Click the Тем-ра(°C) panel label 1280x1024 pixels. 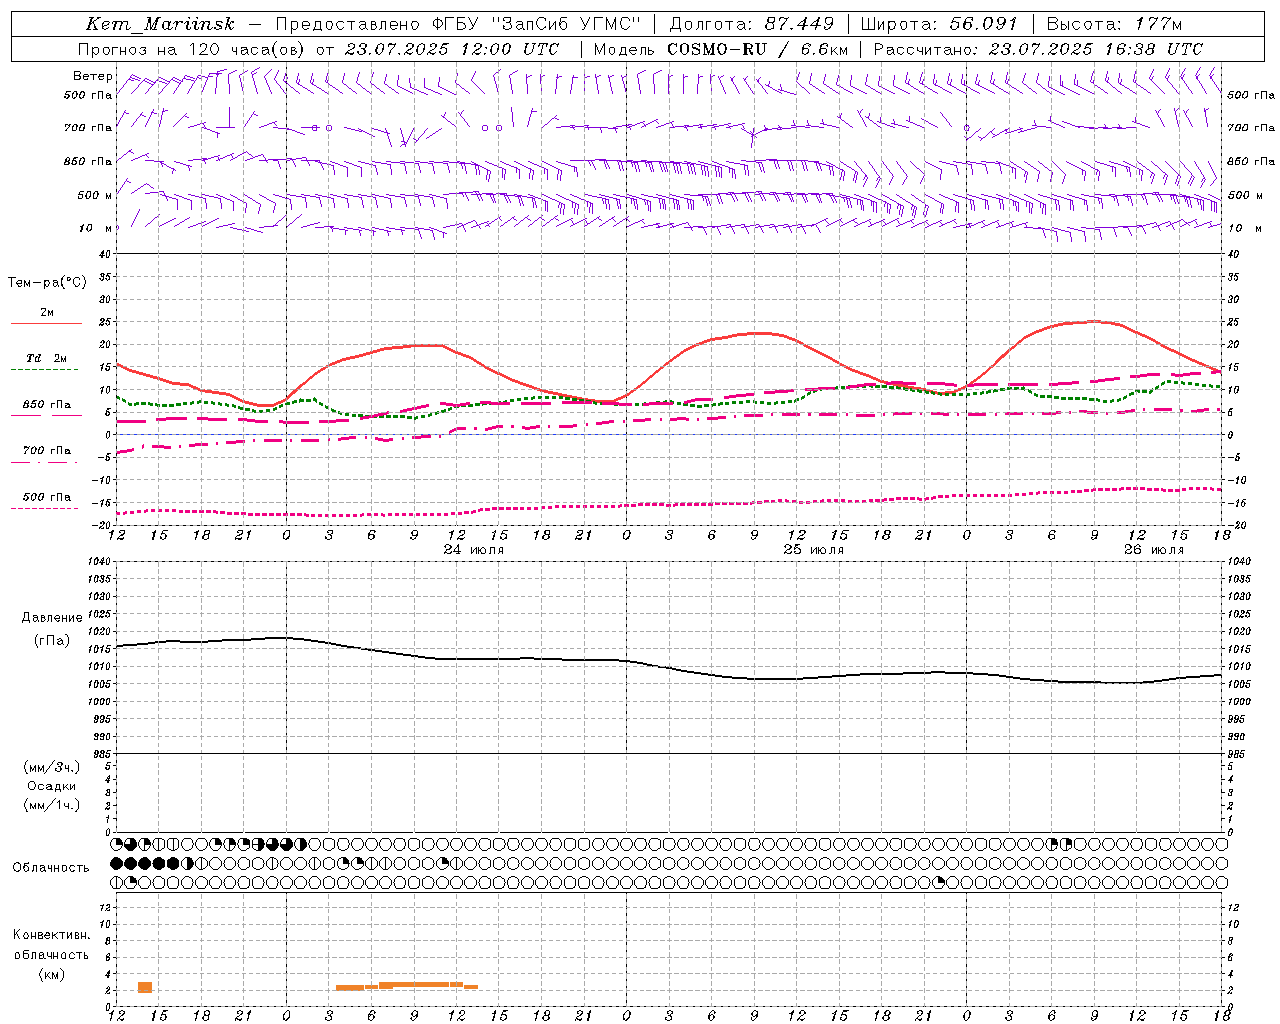click(x=48, y=283)
